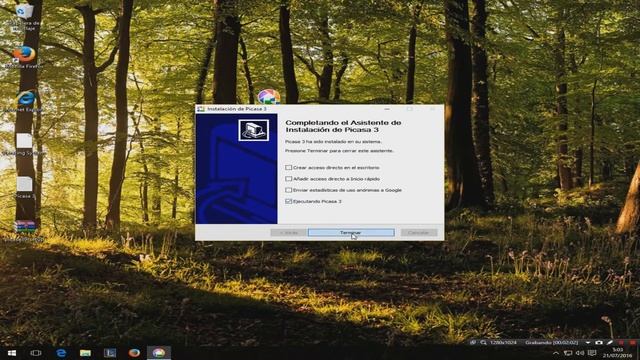Click the installer box image in the blue panel
640x360 pixels.
click(x=253, y=130)
